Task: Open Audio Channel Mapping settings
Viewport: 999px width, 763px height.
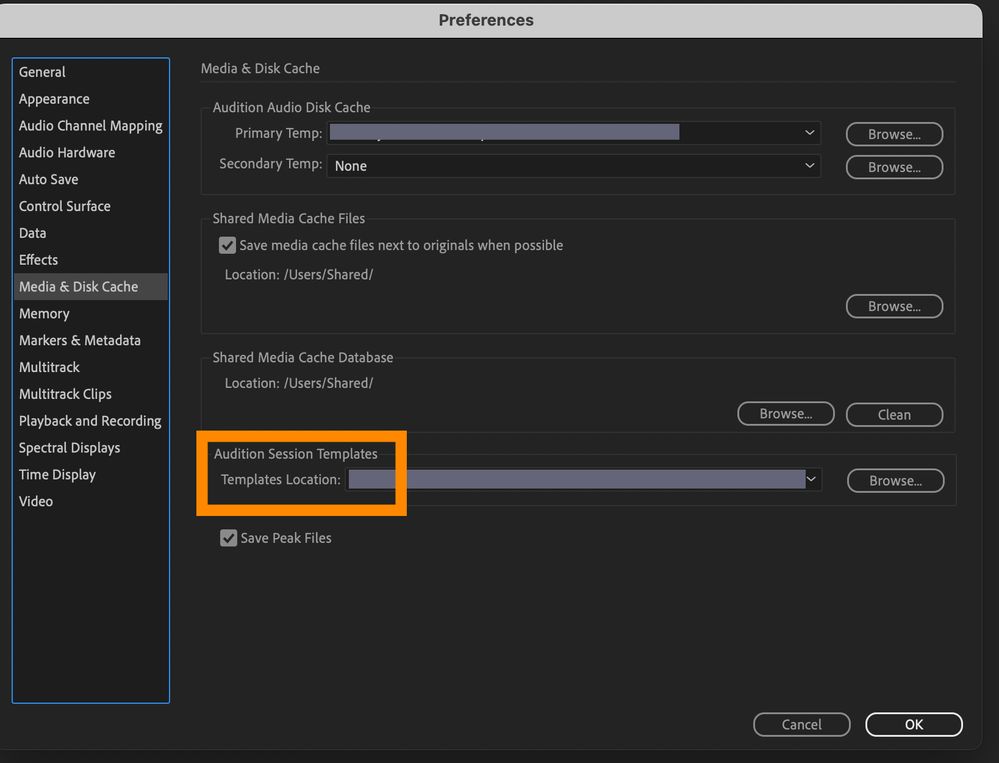Action: click(x=90, y=126)
